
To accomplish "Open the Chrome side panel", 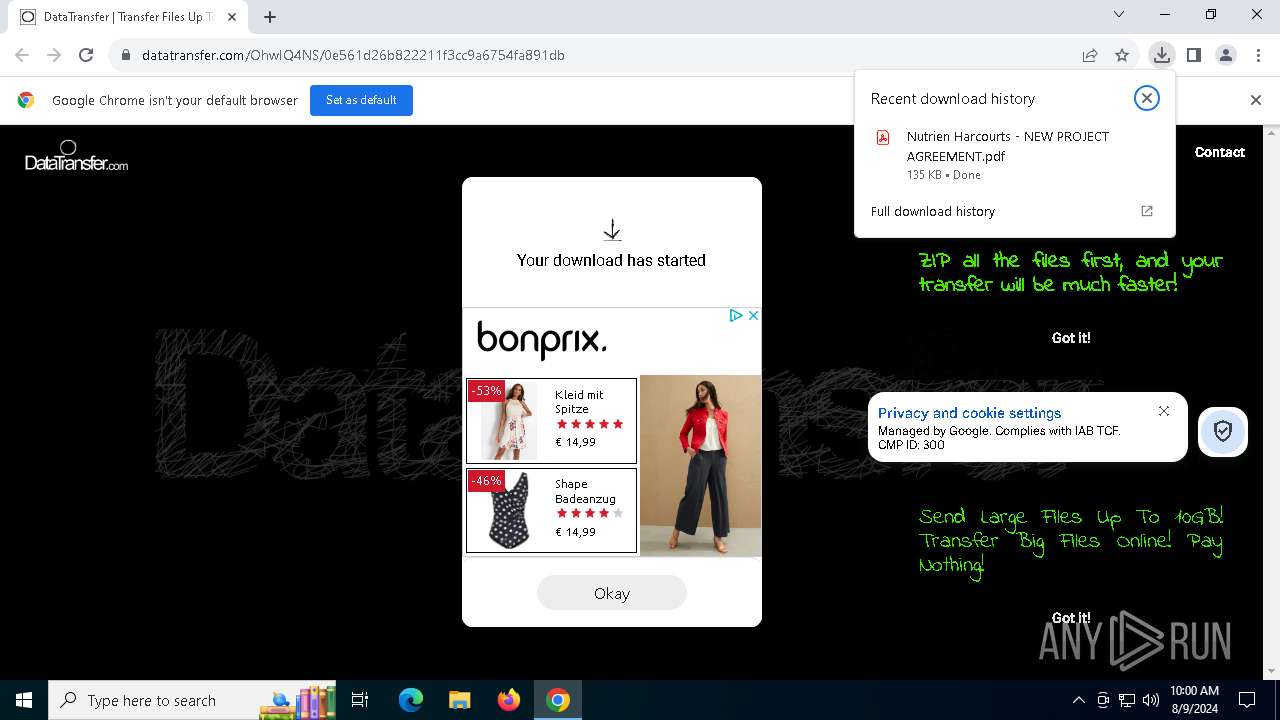I will pyautogui.click(x=1193, y=55).
